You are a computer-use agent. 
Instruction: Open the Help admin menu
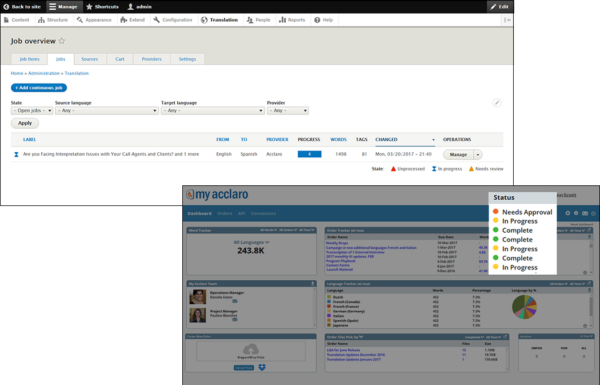pos(323,20)
